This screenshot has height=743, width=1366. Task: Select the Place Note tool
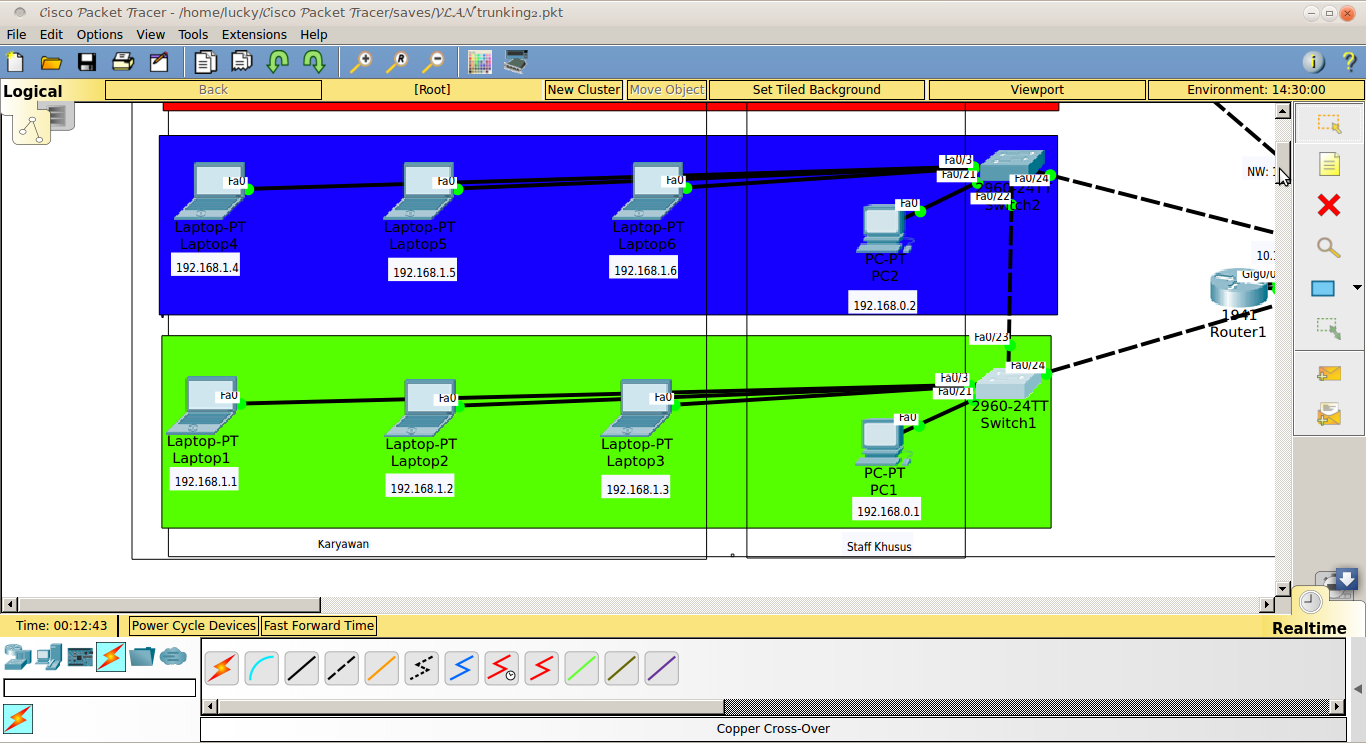[x=1330, y=163]
